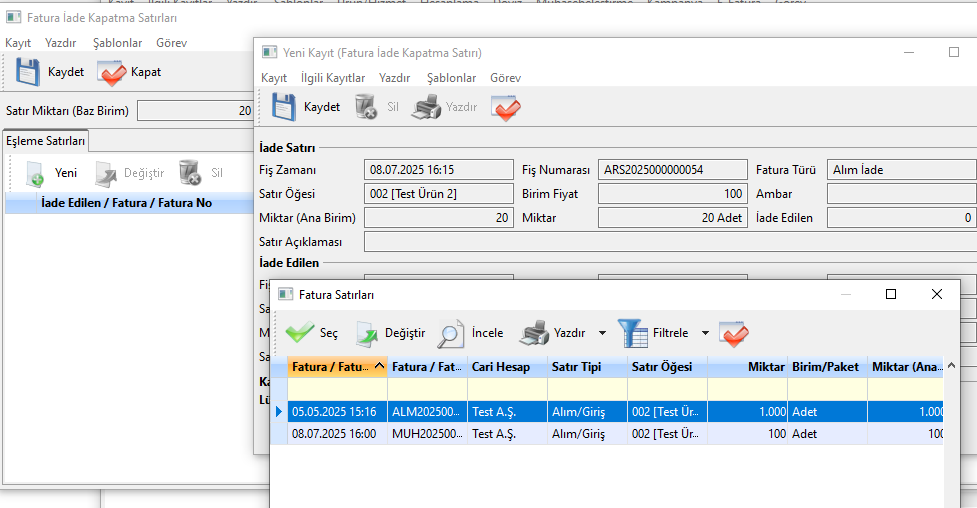Select the invoice row dated 08.07.2025 16:00
This screenshot has width=977, height=508.
334,434
